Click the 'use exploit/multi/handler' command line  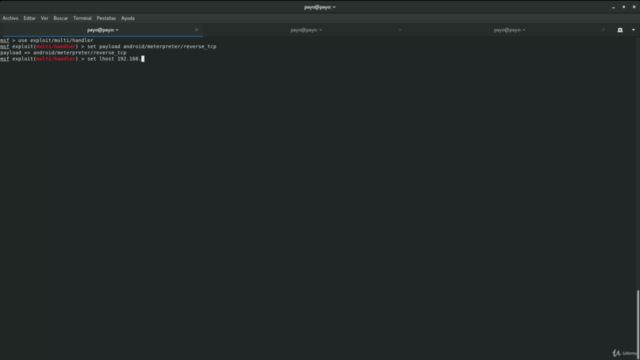pyautogui.click(x=47, y=40)
